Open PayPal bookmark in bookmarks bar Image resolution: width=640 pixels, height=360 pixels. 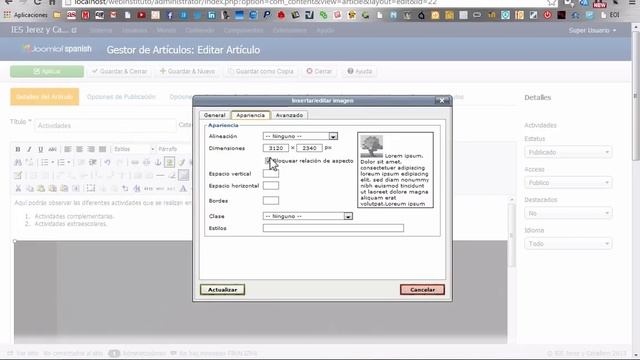[x=267, y=15]
